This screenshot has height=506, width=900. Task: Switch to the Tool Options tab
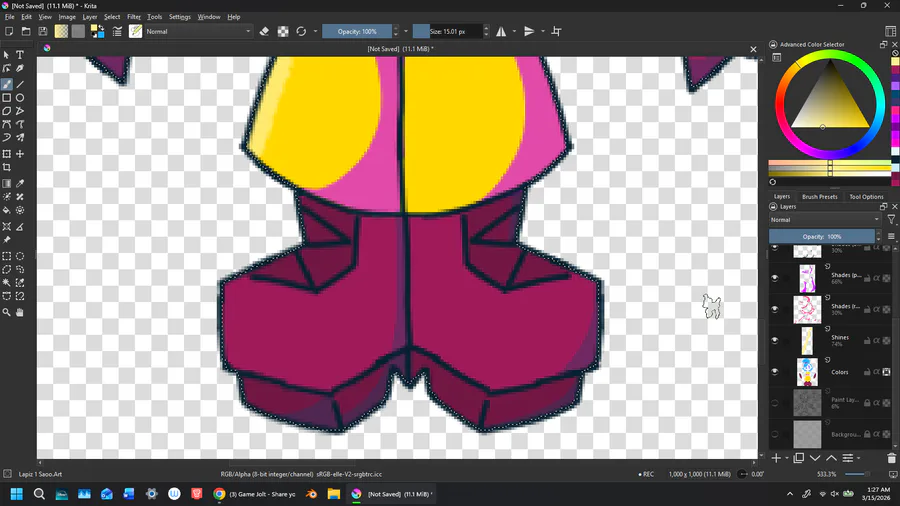[866, 196]
